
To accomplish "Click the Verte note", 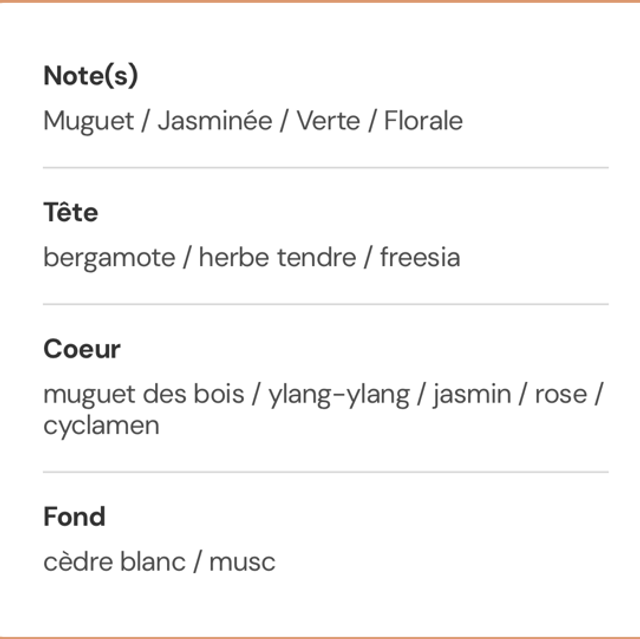I will [x=327, y=122].
